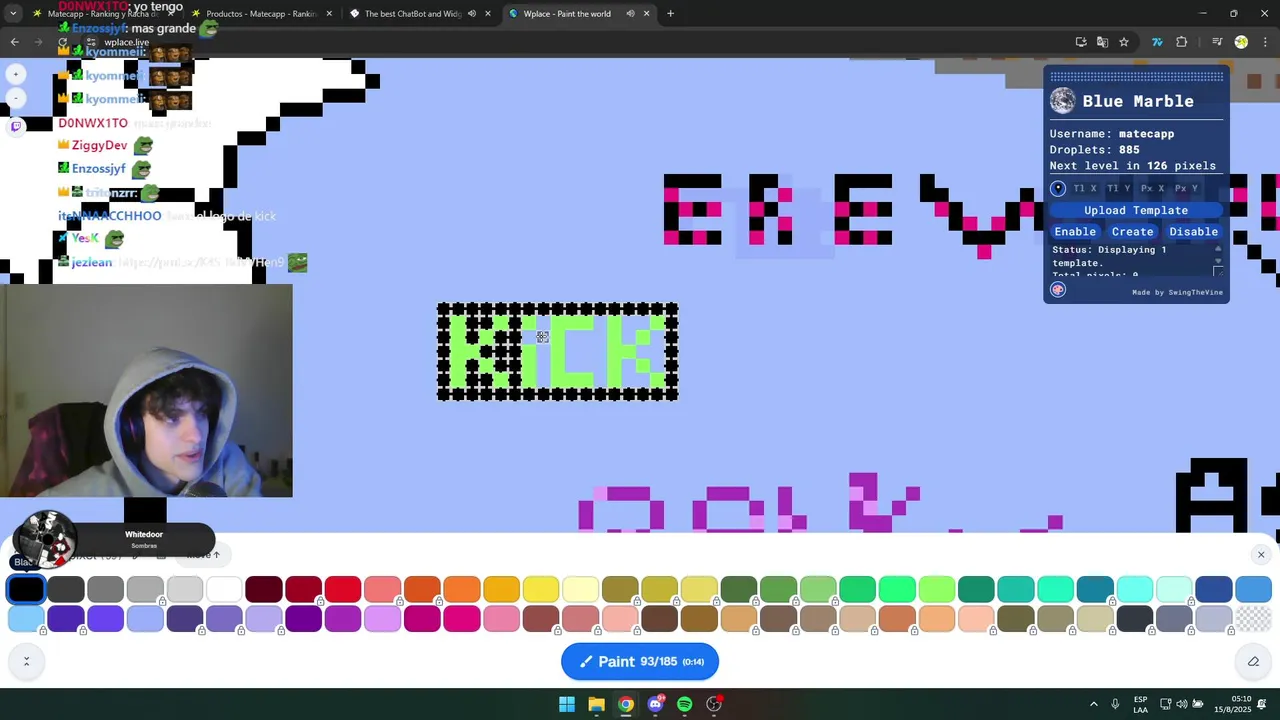Enable the Blue Marble template
1280x720 pixels.
tap(1075, 231)
